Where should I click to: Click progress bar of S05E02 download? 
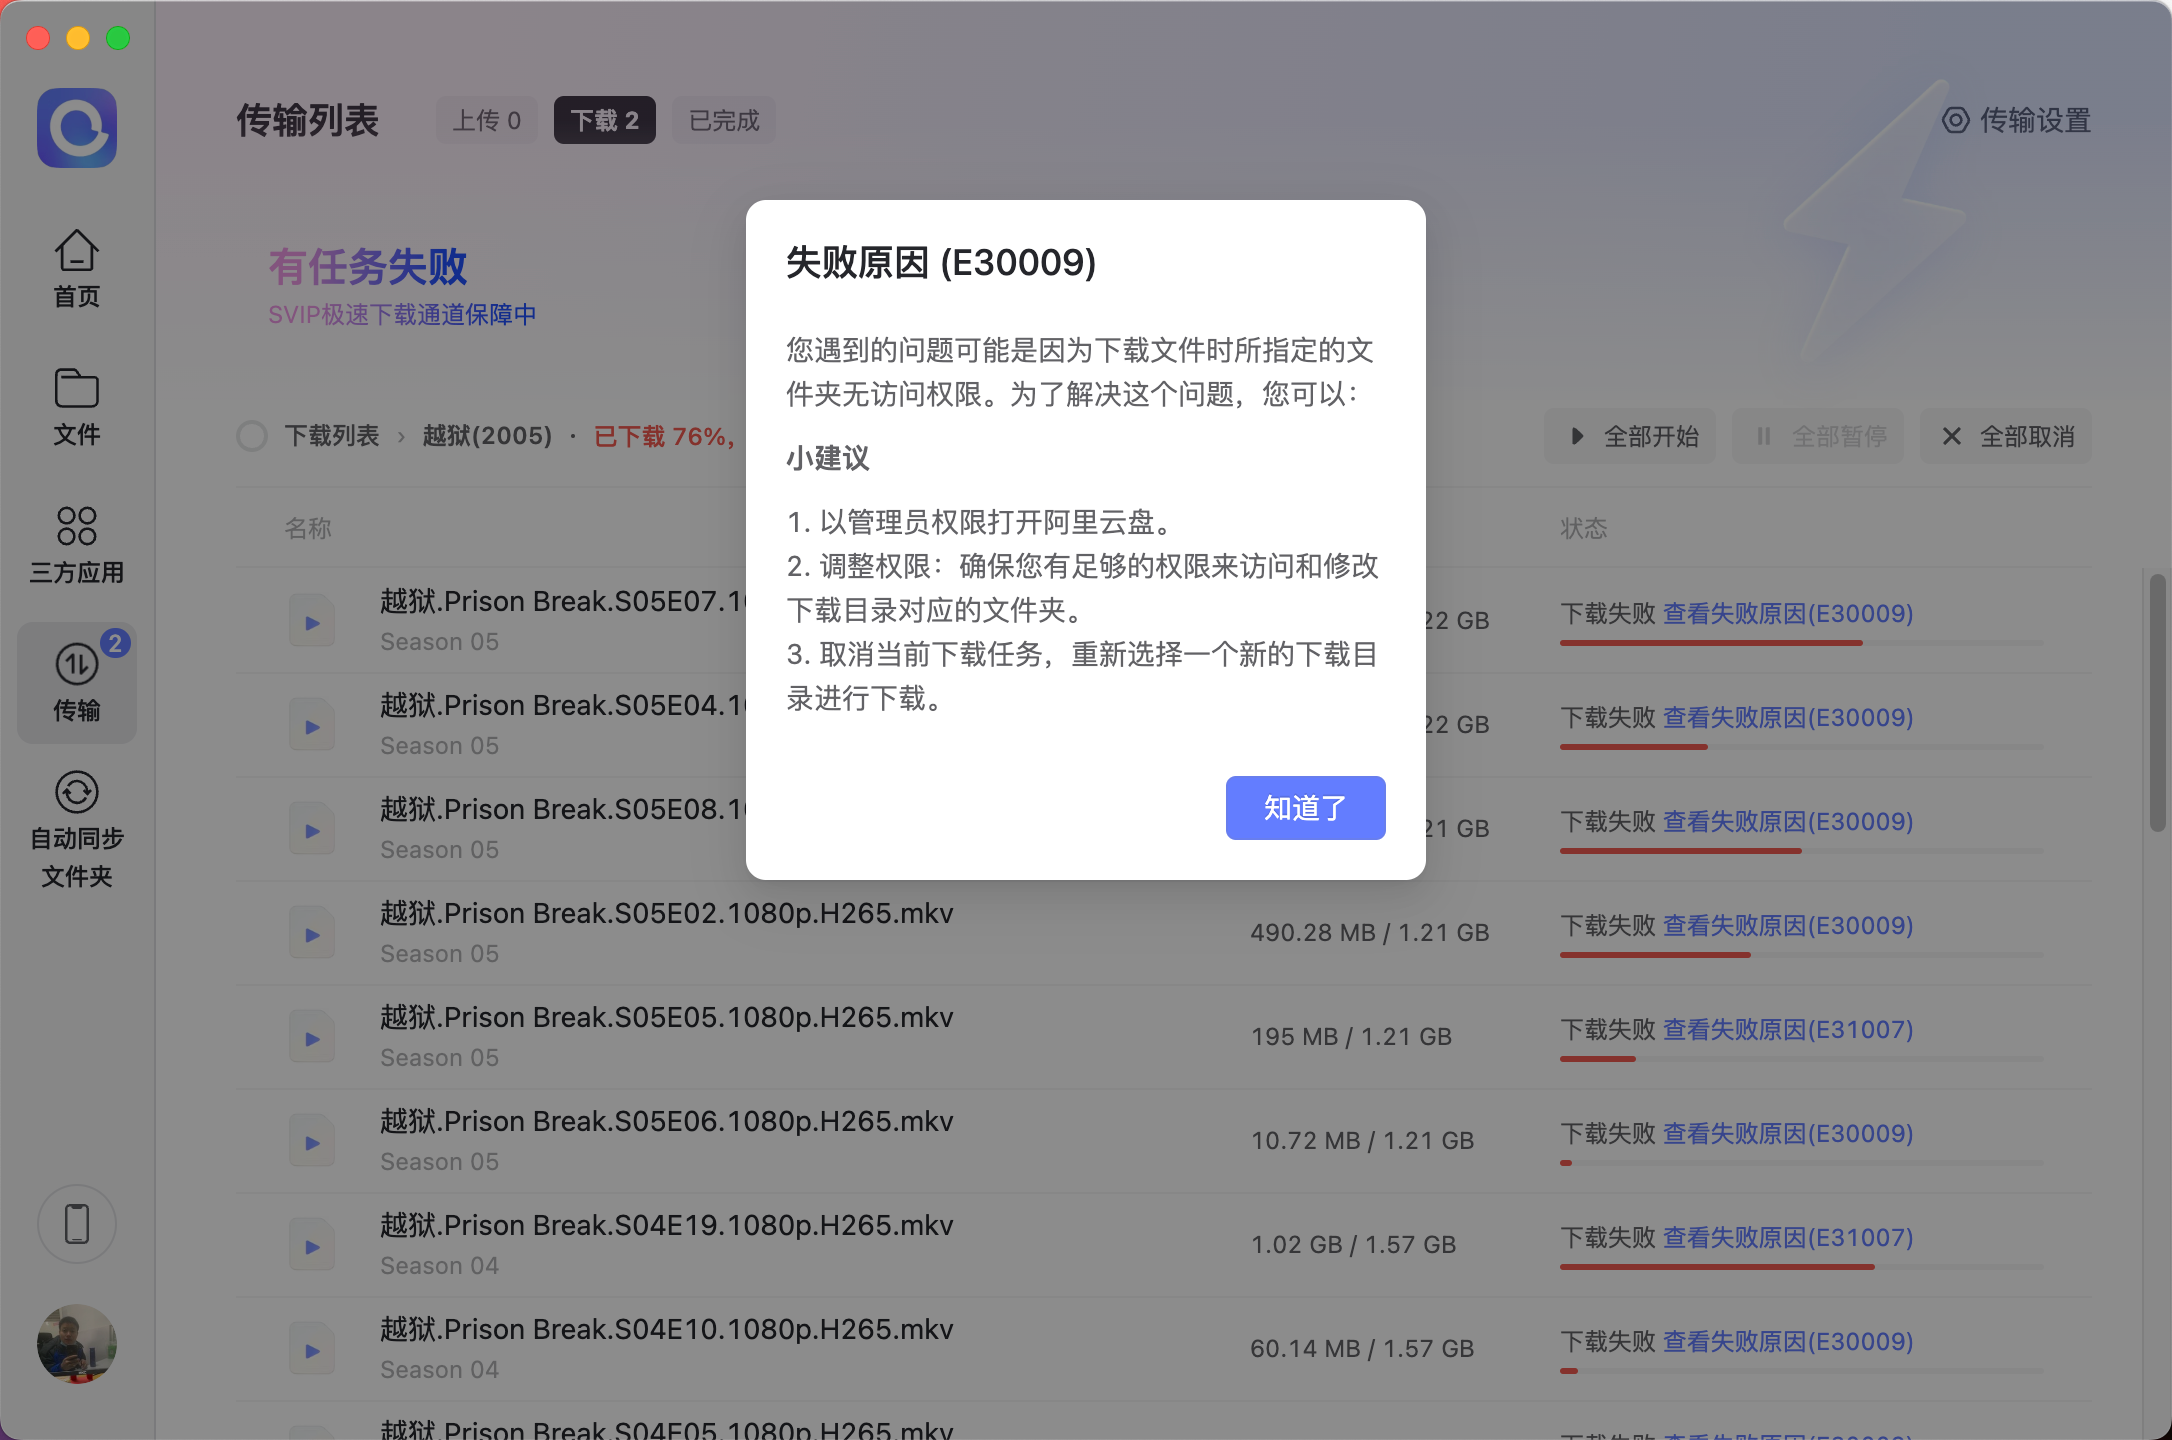click(1802, 955)
